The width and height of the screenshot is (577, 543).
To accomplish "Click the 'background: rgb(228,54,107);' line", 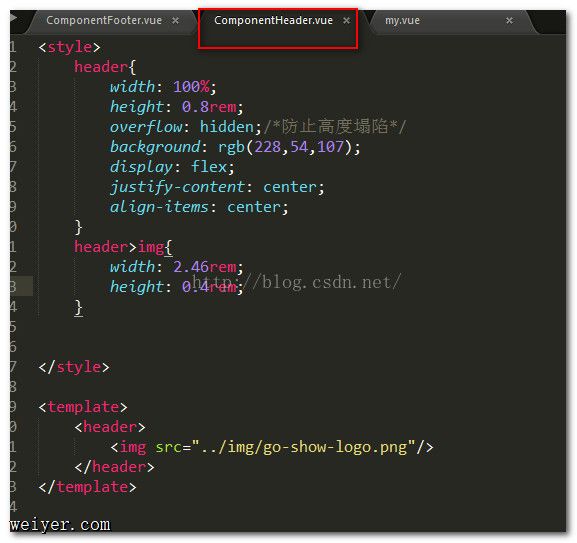I will (235, 147).
